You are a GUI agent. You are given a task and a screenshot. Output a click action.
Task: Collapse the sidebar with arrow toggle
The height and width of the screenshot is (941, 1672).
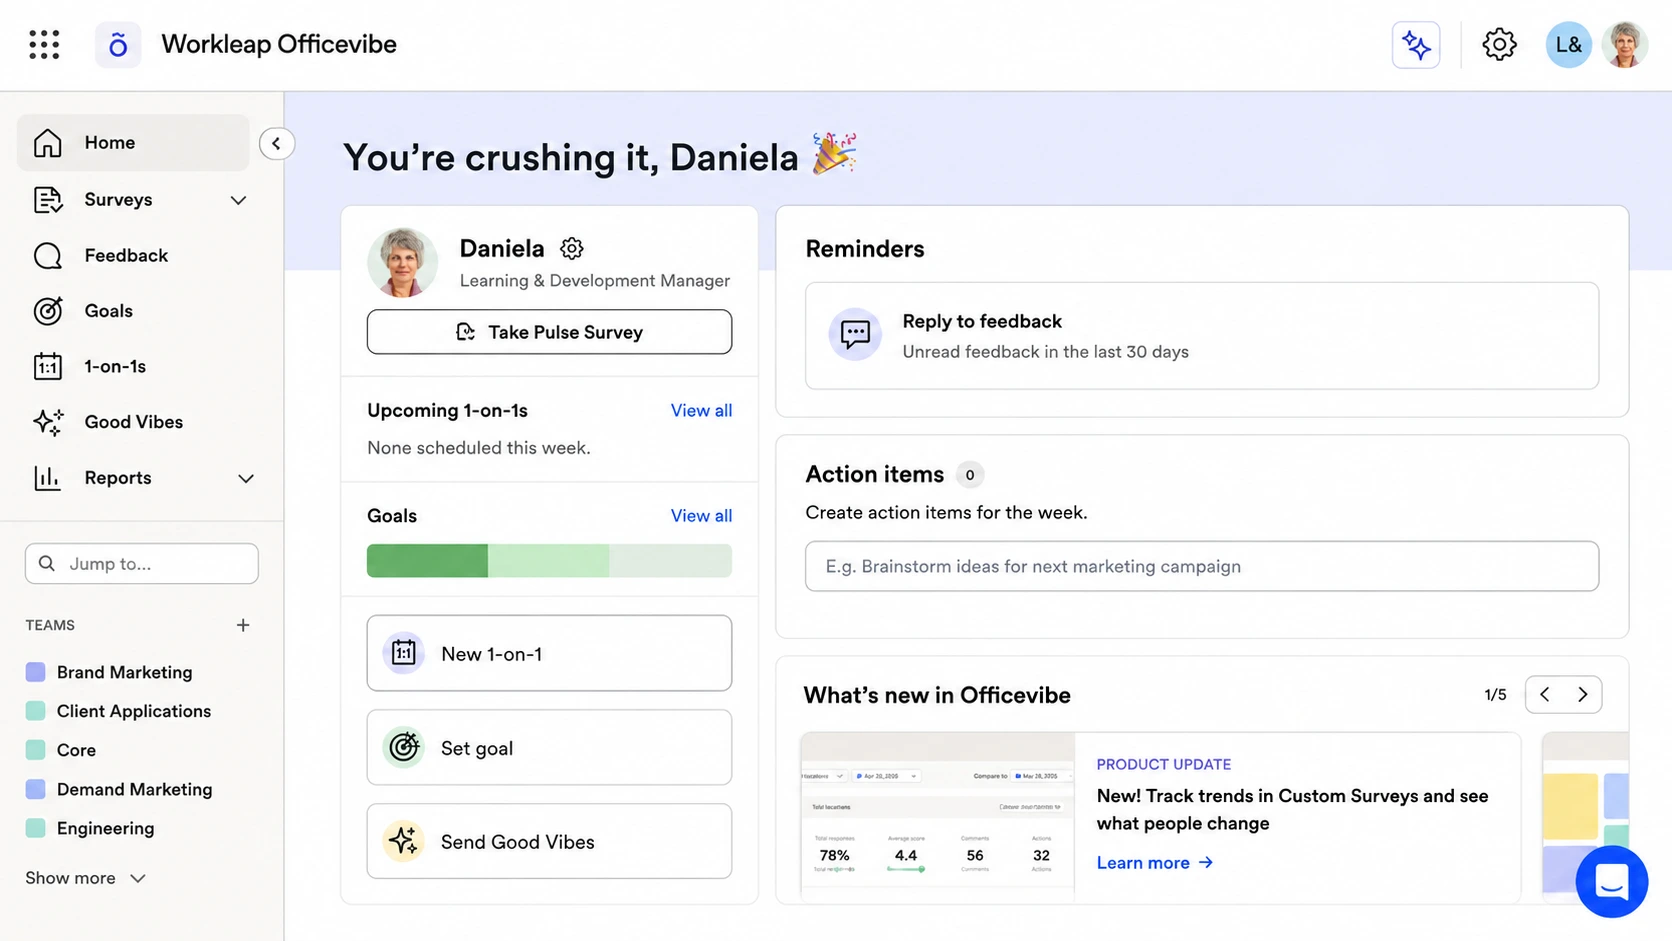(x=276, y=143)
